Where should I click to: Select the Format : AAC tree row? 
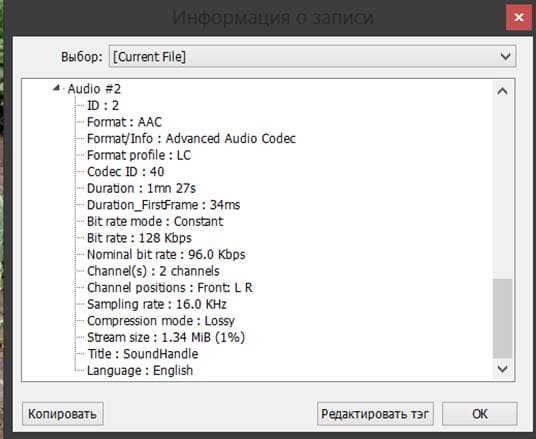[124, 122]
